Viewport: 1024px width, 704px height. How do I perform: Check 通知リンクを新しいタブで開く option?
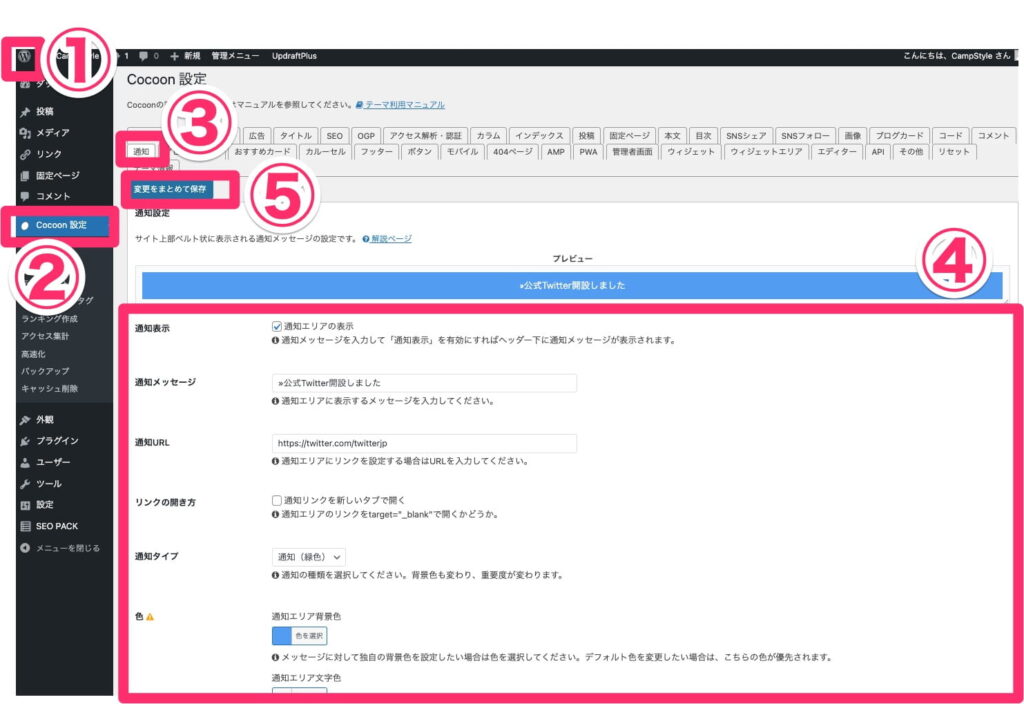[277, 501]
